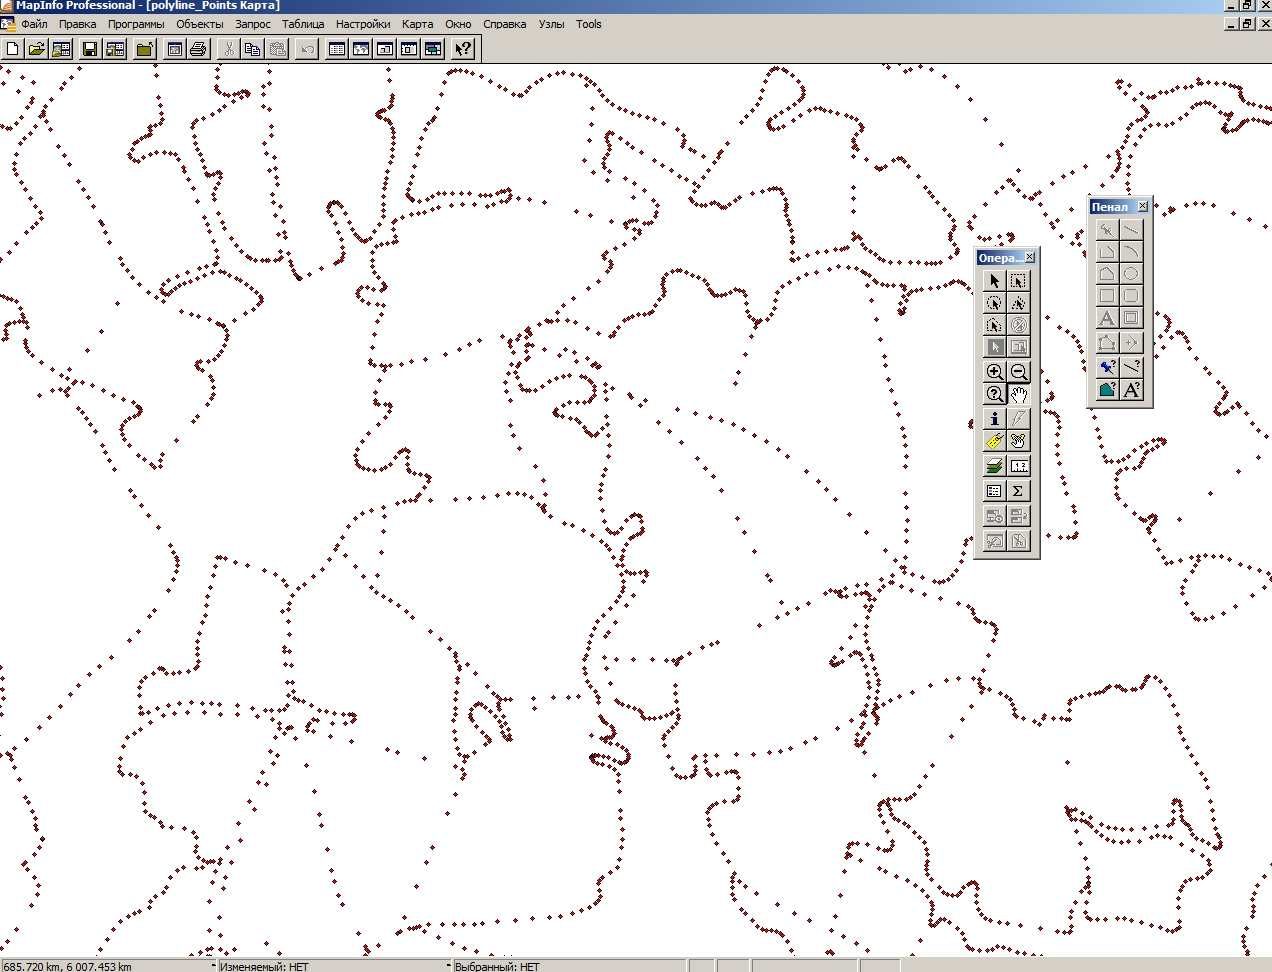
Task: Select the Arc tool in Пенал
Action: [x=1130, y=251]
